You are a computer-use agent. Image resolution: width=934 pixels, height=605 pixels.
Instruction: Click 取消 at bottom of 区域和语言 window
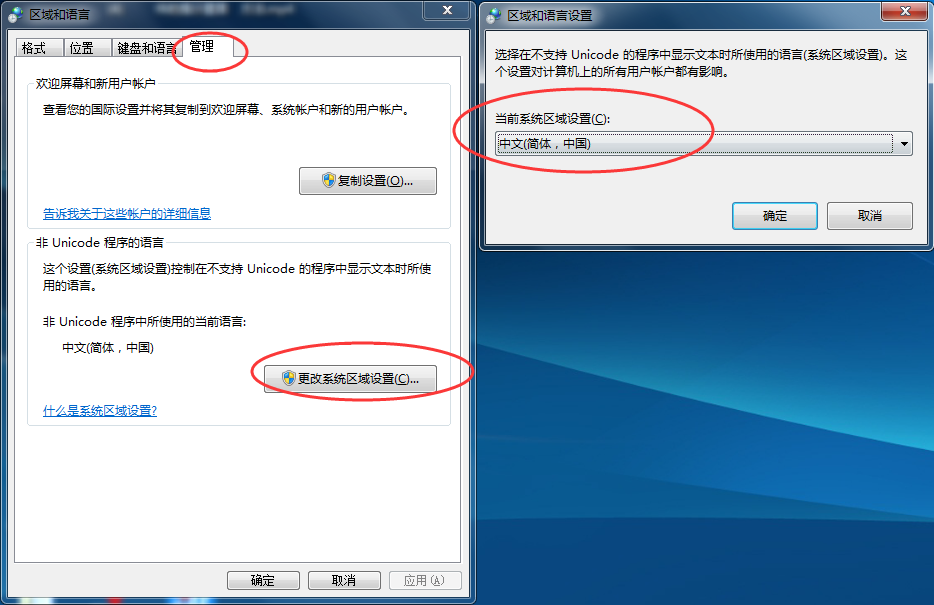[344, 580]
